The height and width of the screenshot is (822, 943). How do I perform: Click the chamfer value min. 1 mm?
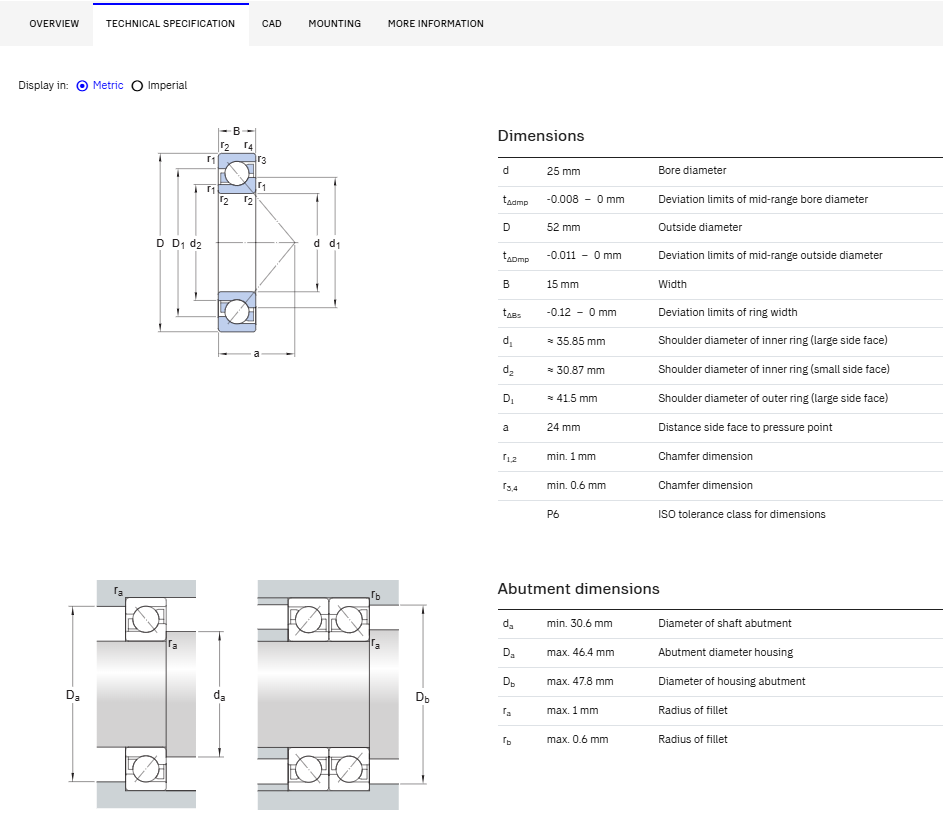[571, 456]
